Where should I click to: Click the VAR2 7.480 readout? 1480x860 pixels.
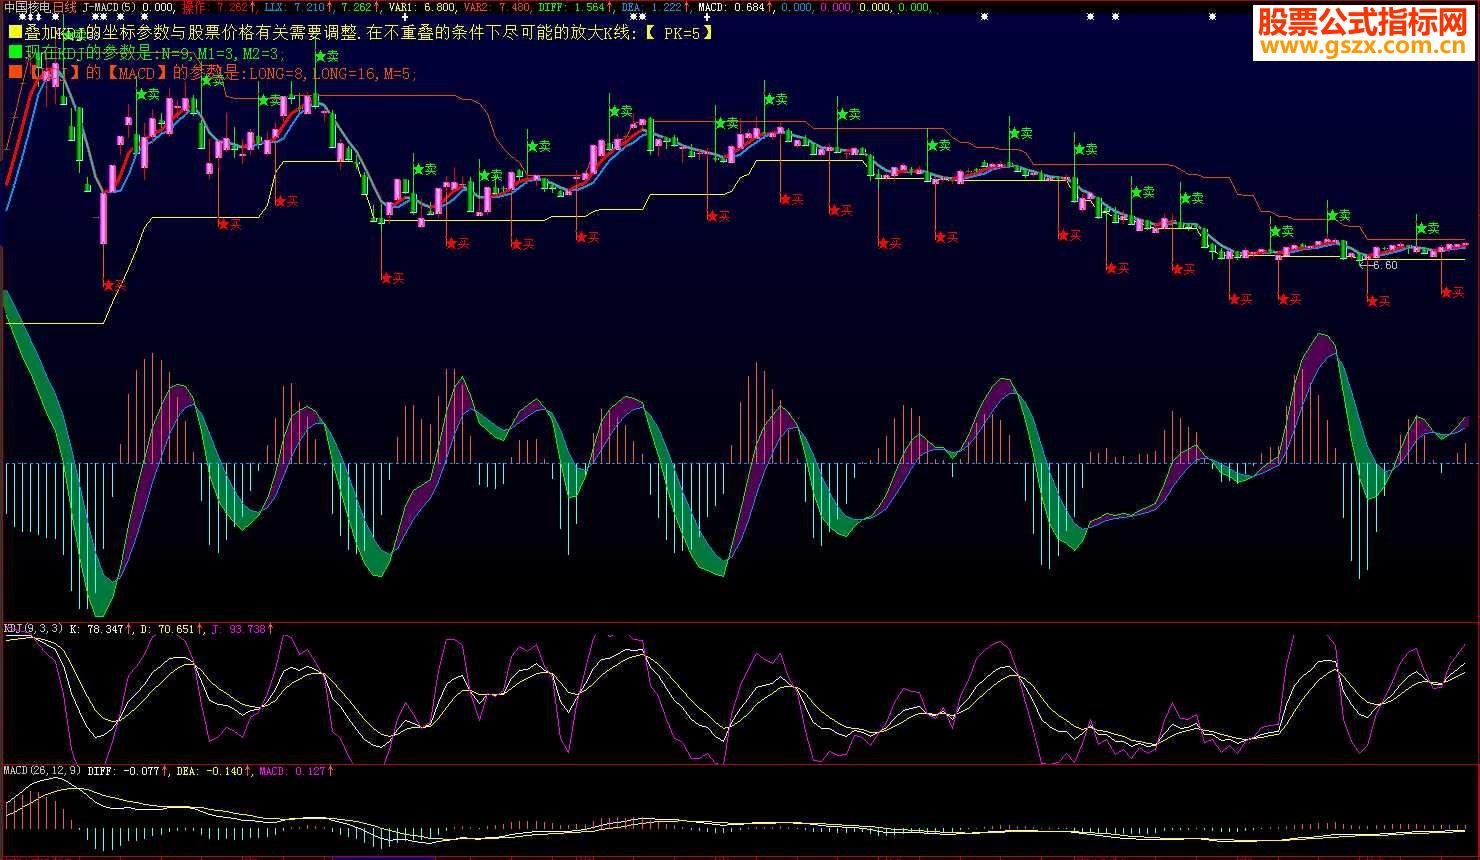tap(497, 7)
